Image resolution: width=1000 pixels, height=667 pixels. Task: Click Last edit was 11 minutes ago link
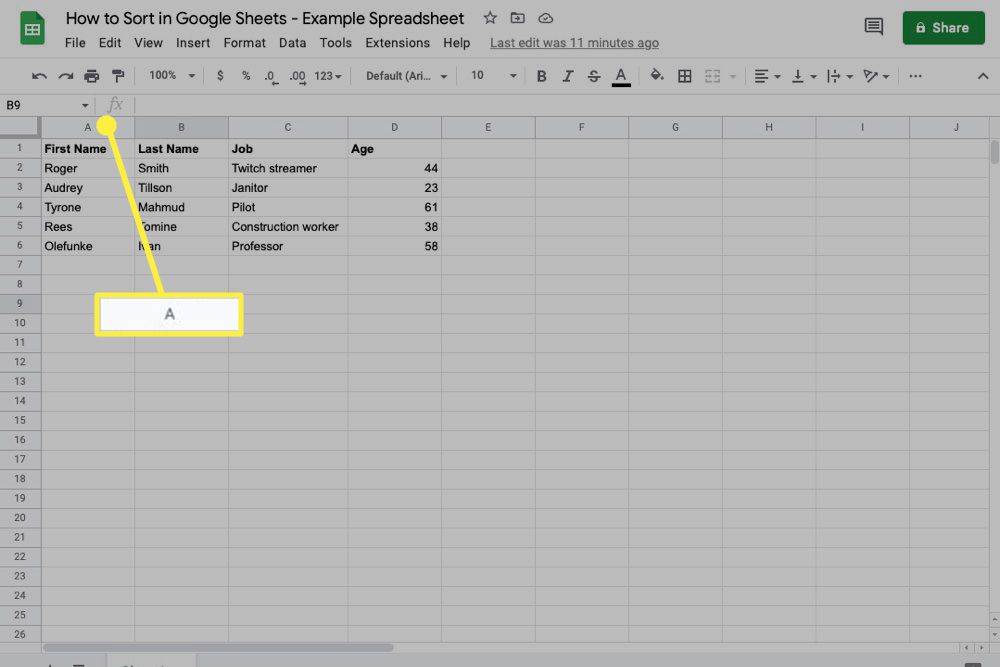[574, 43]
